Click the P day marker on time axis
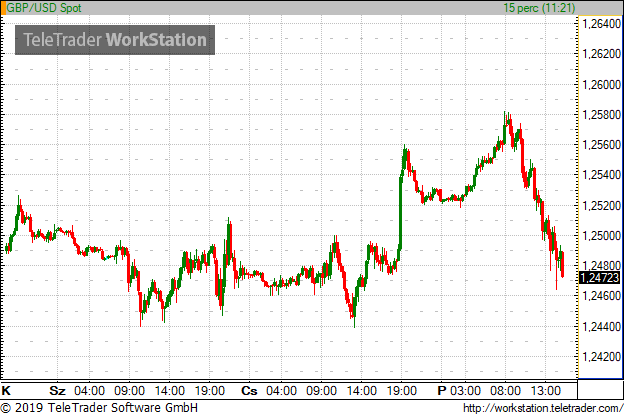The width and height of the screenshot is (624, 417). 442,390
